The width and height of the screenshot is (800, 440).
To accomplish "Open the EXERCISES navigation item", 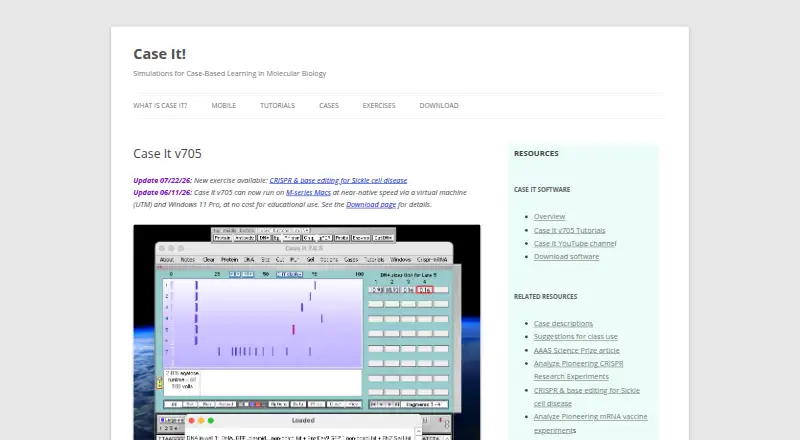I will tap(379, 106).
